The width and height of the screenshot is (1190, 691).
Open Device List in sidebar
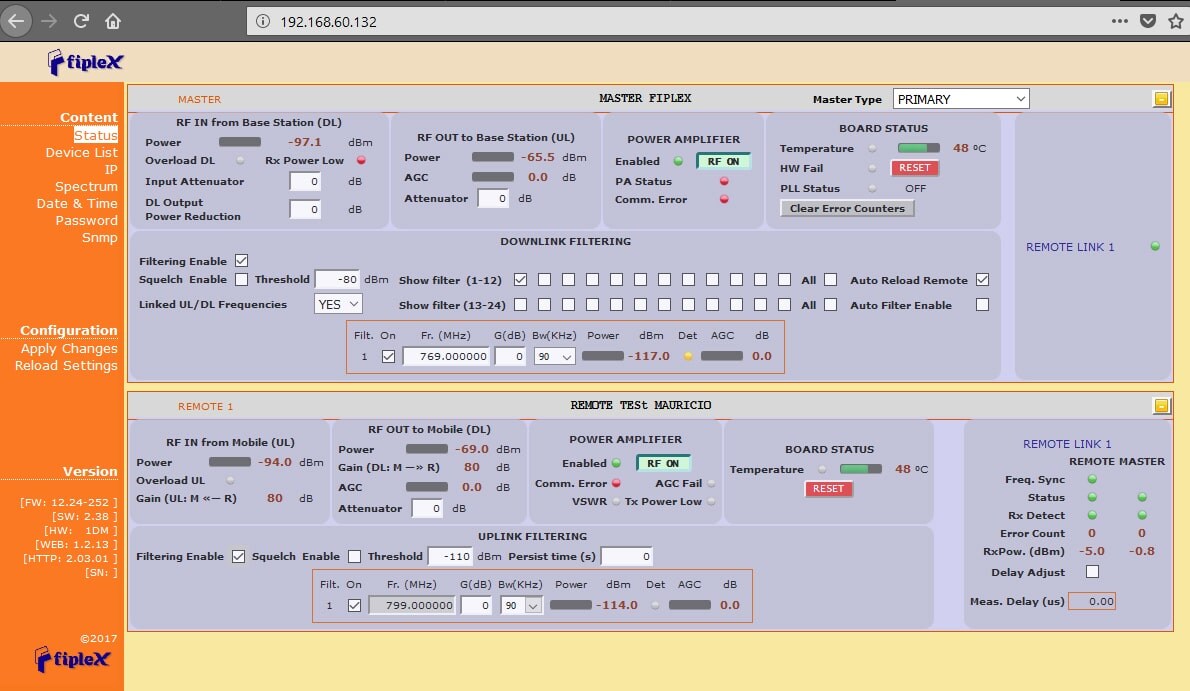pos(81,153)
